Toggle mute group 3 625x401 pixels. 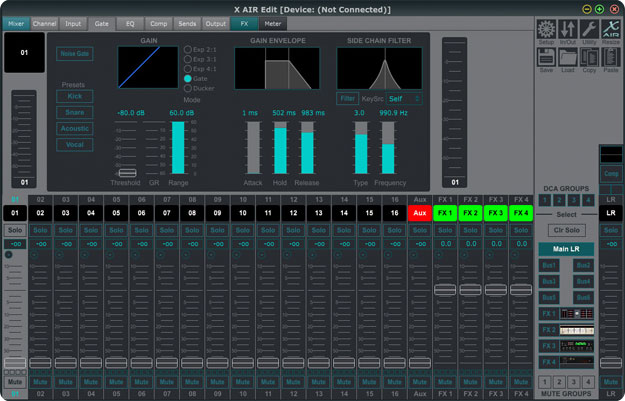pos(574,382)
